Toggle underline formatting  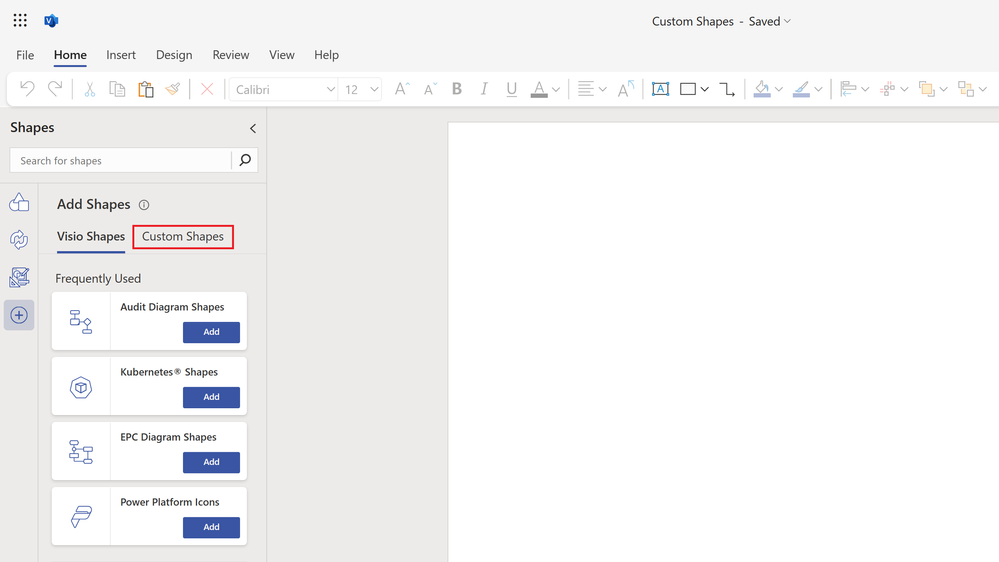tap(511, 89)
